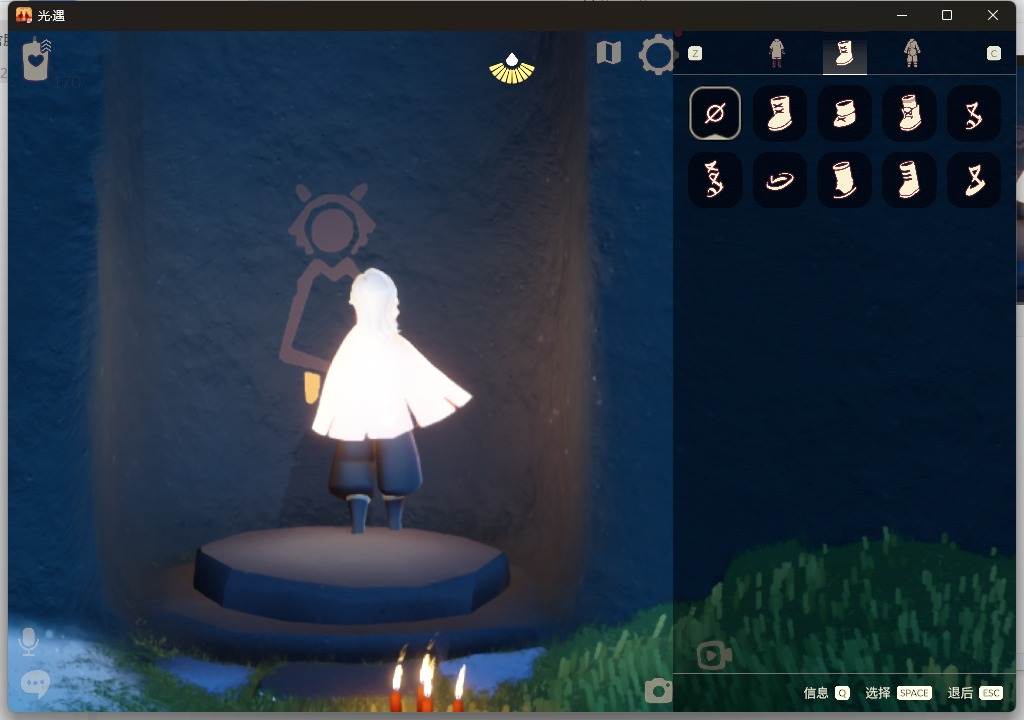Screen dimensions: 1024x720
Task: Click the 信息 (Q) info button
Action: click(826, 693)
